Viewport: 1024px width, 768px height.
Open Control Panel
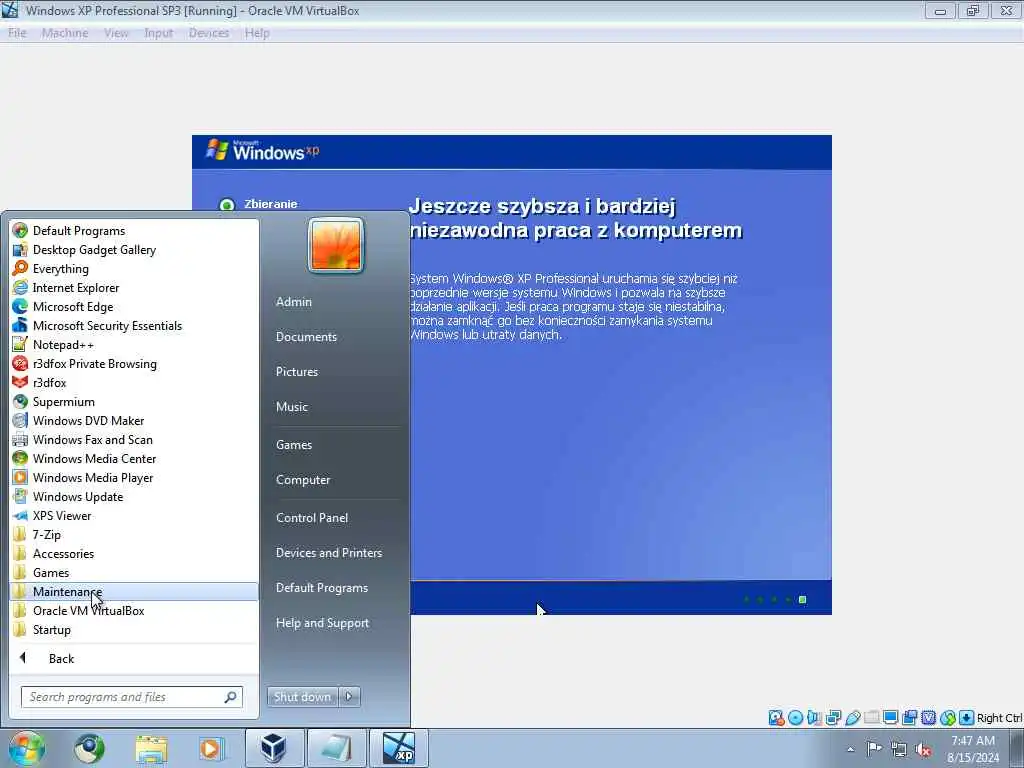334,517
